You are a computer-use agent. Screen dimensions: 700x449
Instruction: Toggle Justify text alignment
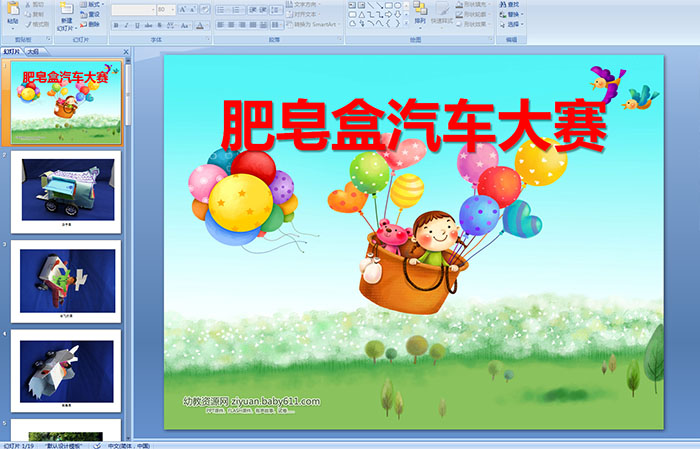point(253,25)
